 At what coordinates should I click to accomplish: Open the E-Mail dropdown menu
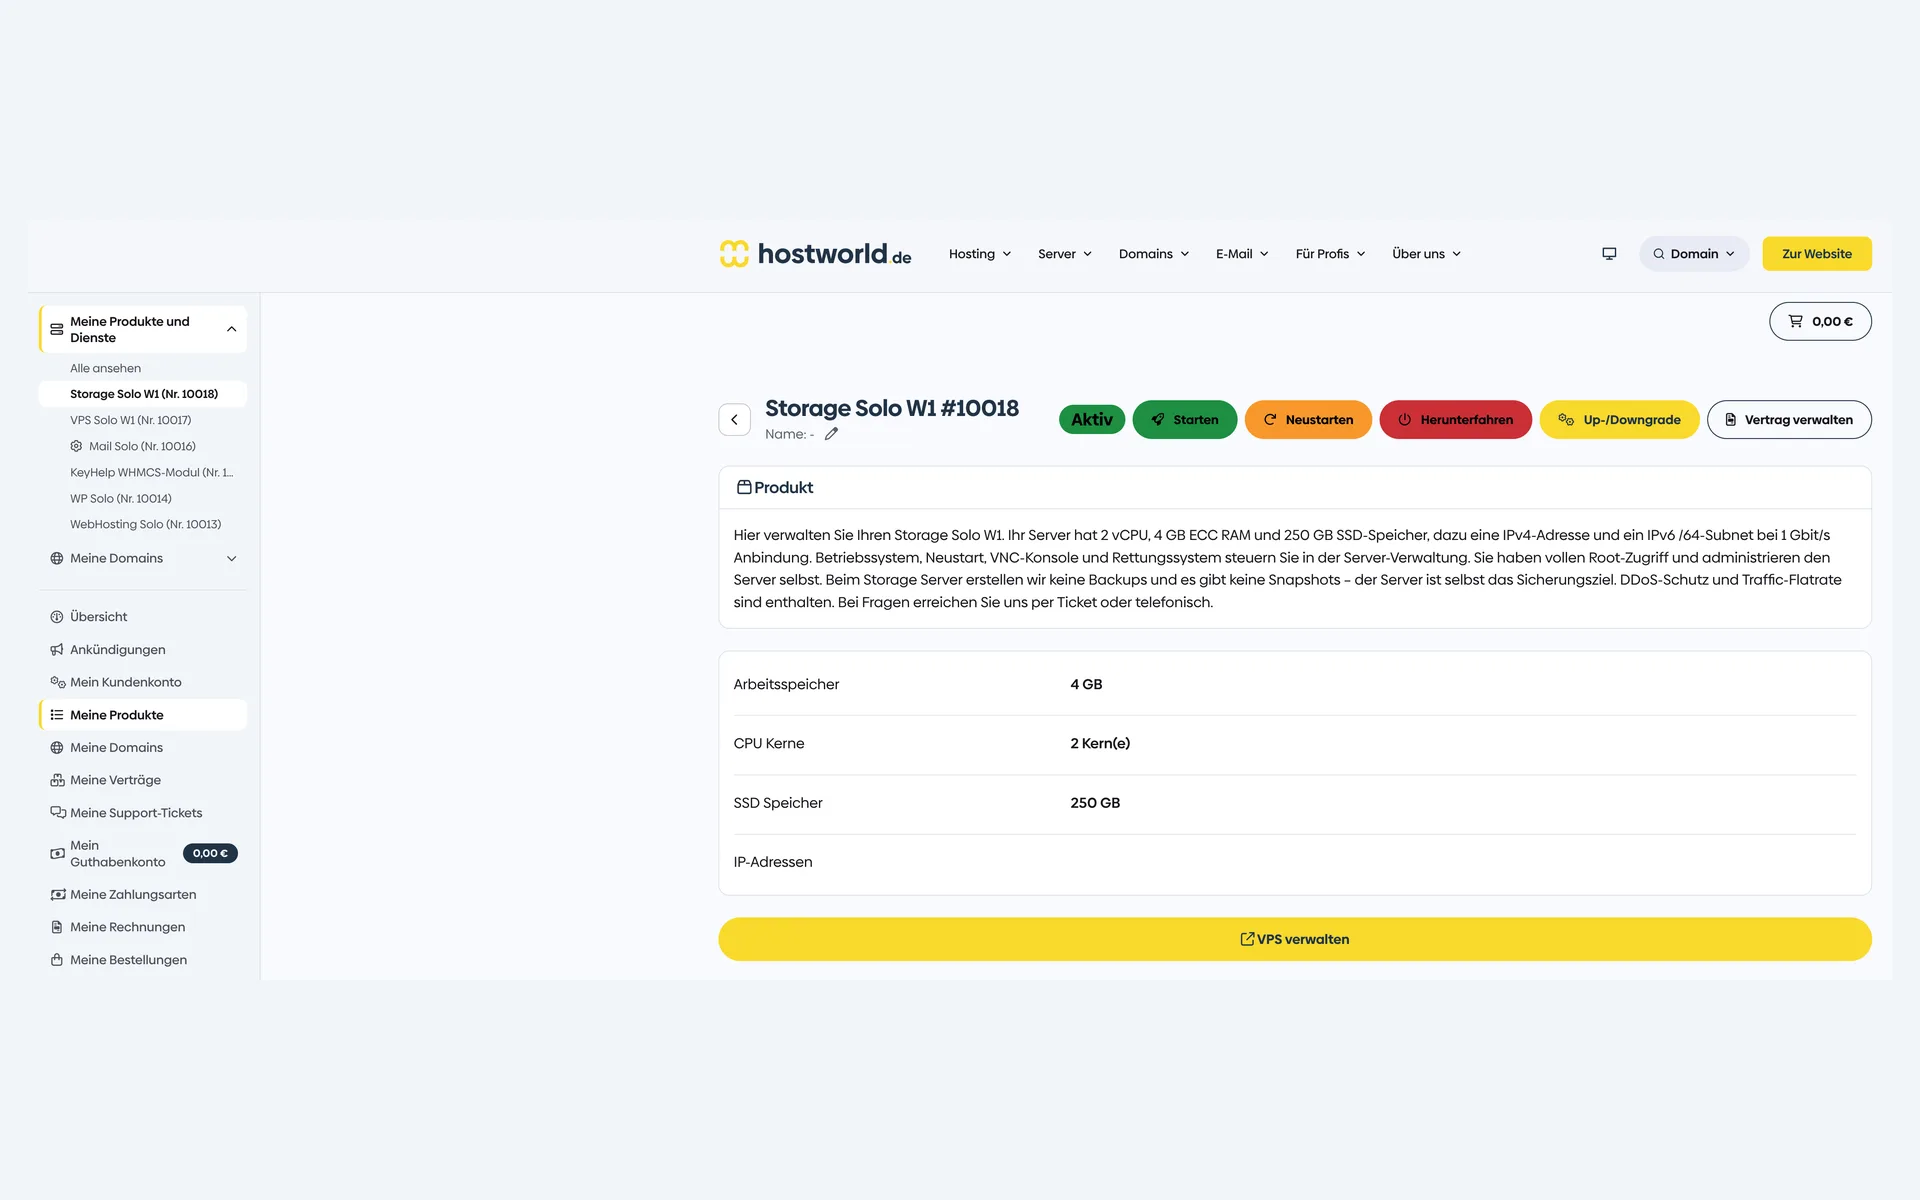[x=1242, y=254]
